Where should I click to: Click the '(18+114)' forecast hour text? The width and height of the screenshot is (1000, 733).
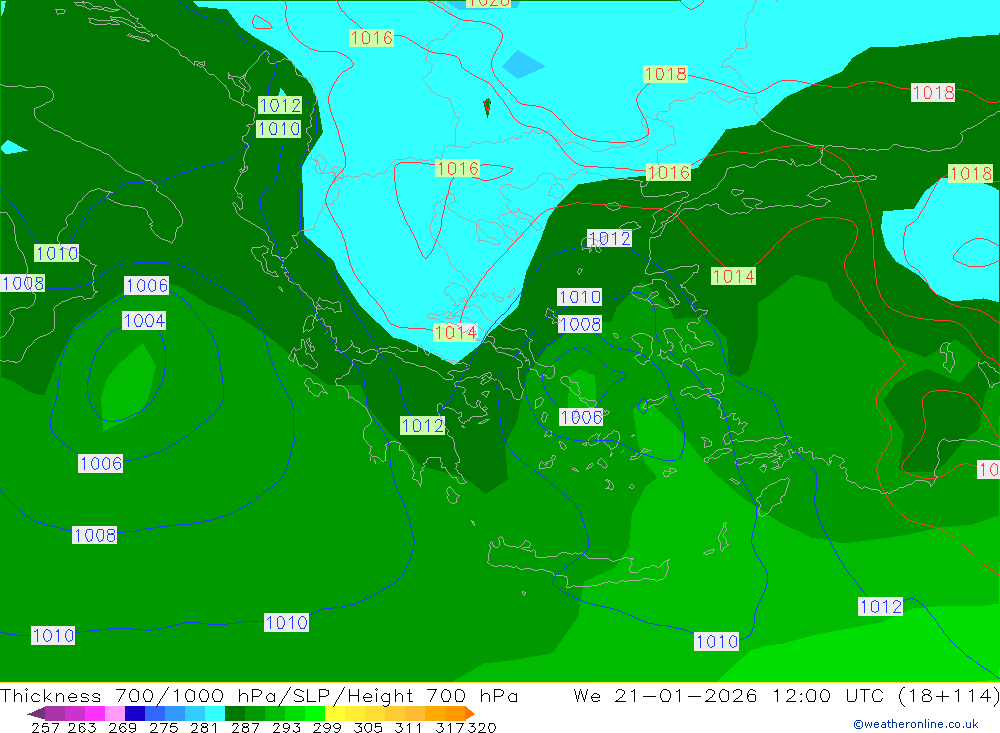click(x=948, y=695)
